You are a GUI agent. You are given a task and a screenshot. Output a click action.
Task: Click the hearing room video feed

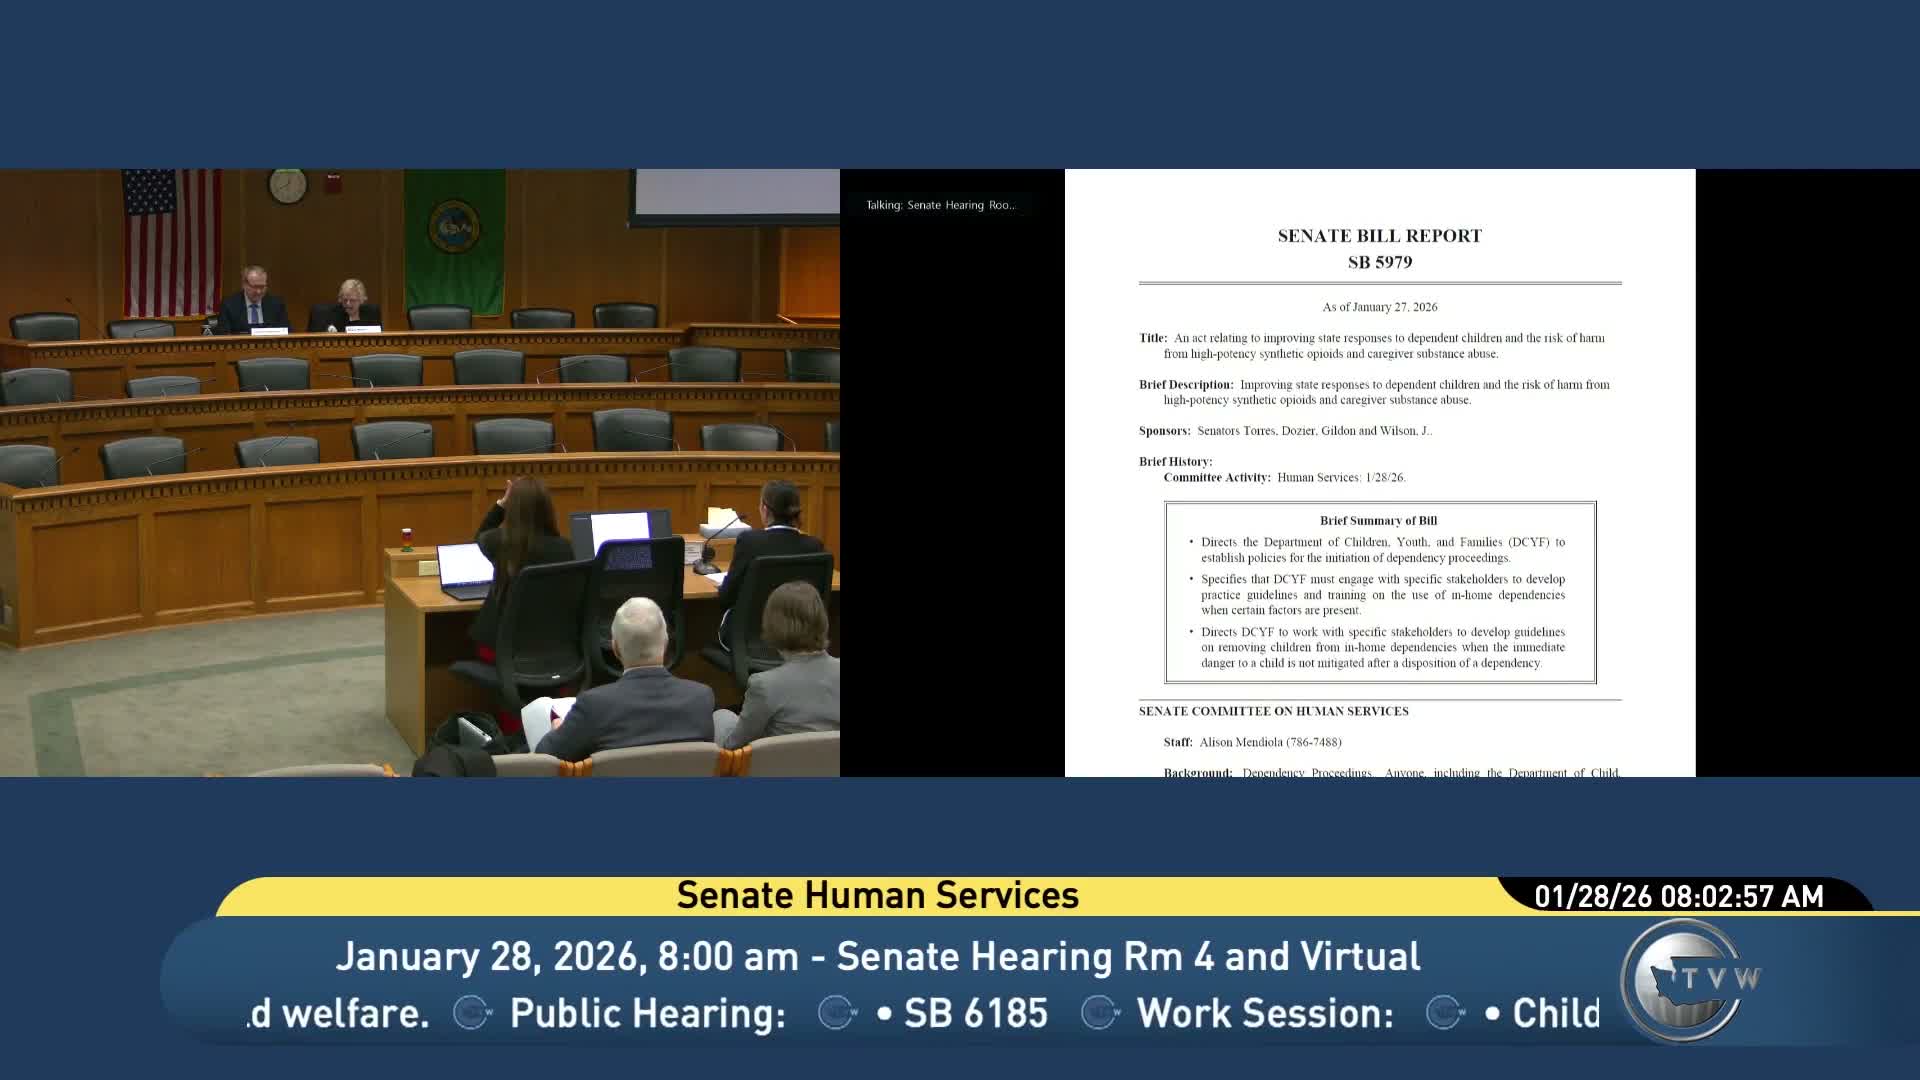(419, 472)
